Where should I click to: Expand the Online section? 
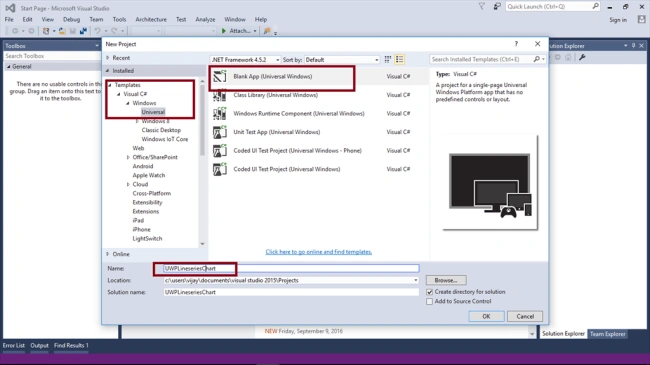108,254
